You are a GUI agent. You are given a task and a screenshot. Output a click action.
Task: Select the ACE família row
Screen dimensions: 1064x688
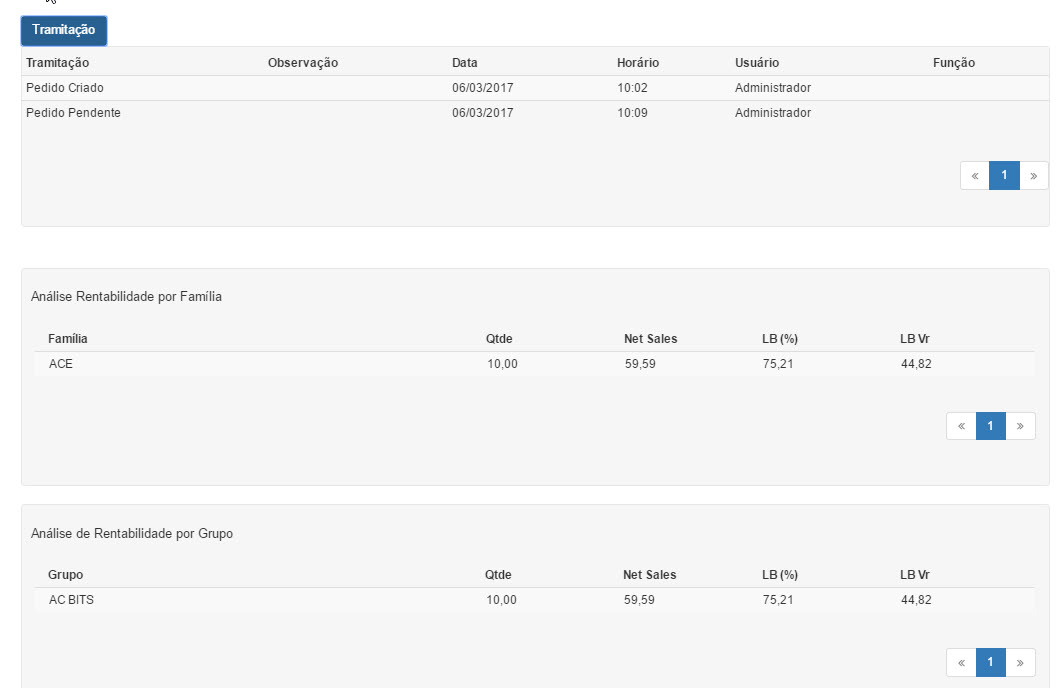click(x=535, y=364)
